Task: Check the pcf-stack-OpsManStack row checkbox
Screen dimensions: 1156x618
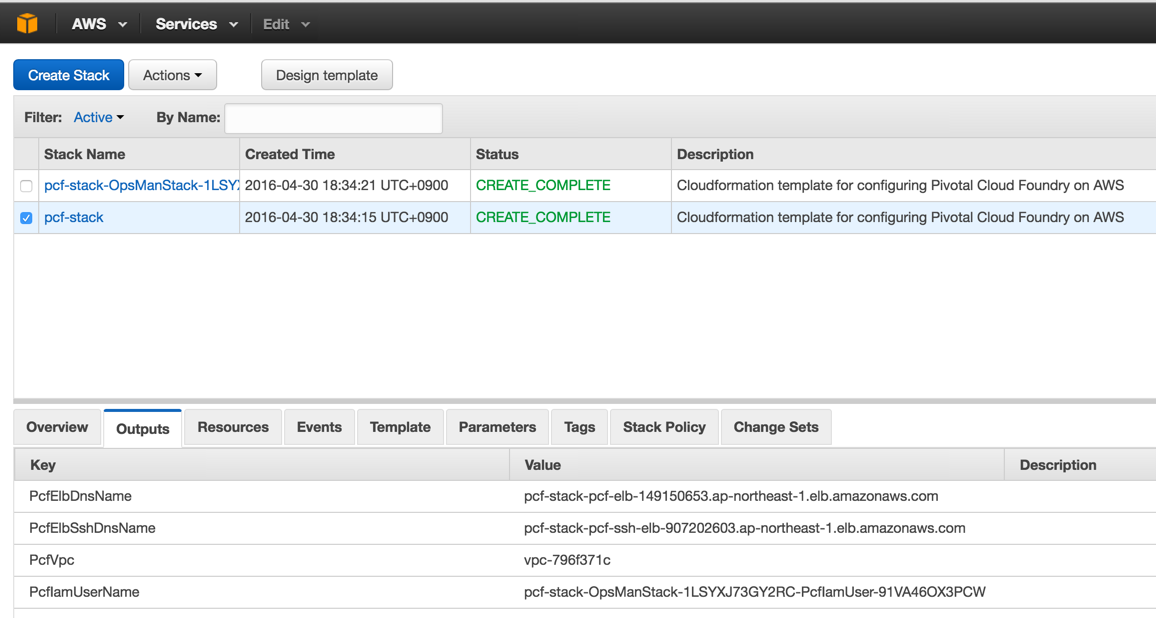Action: click(26, 186)
